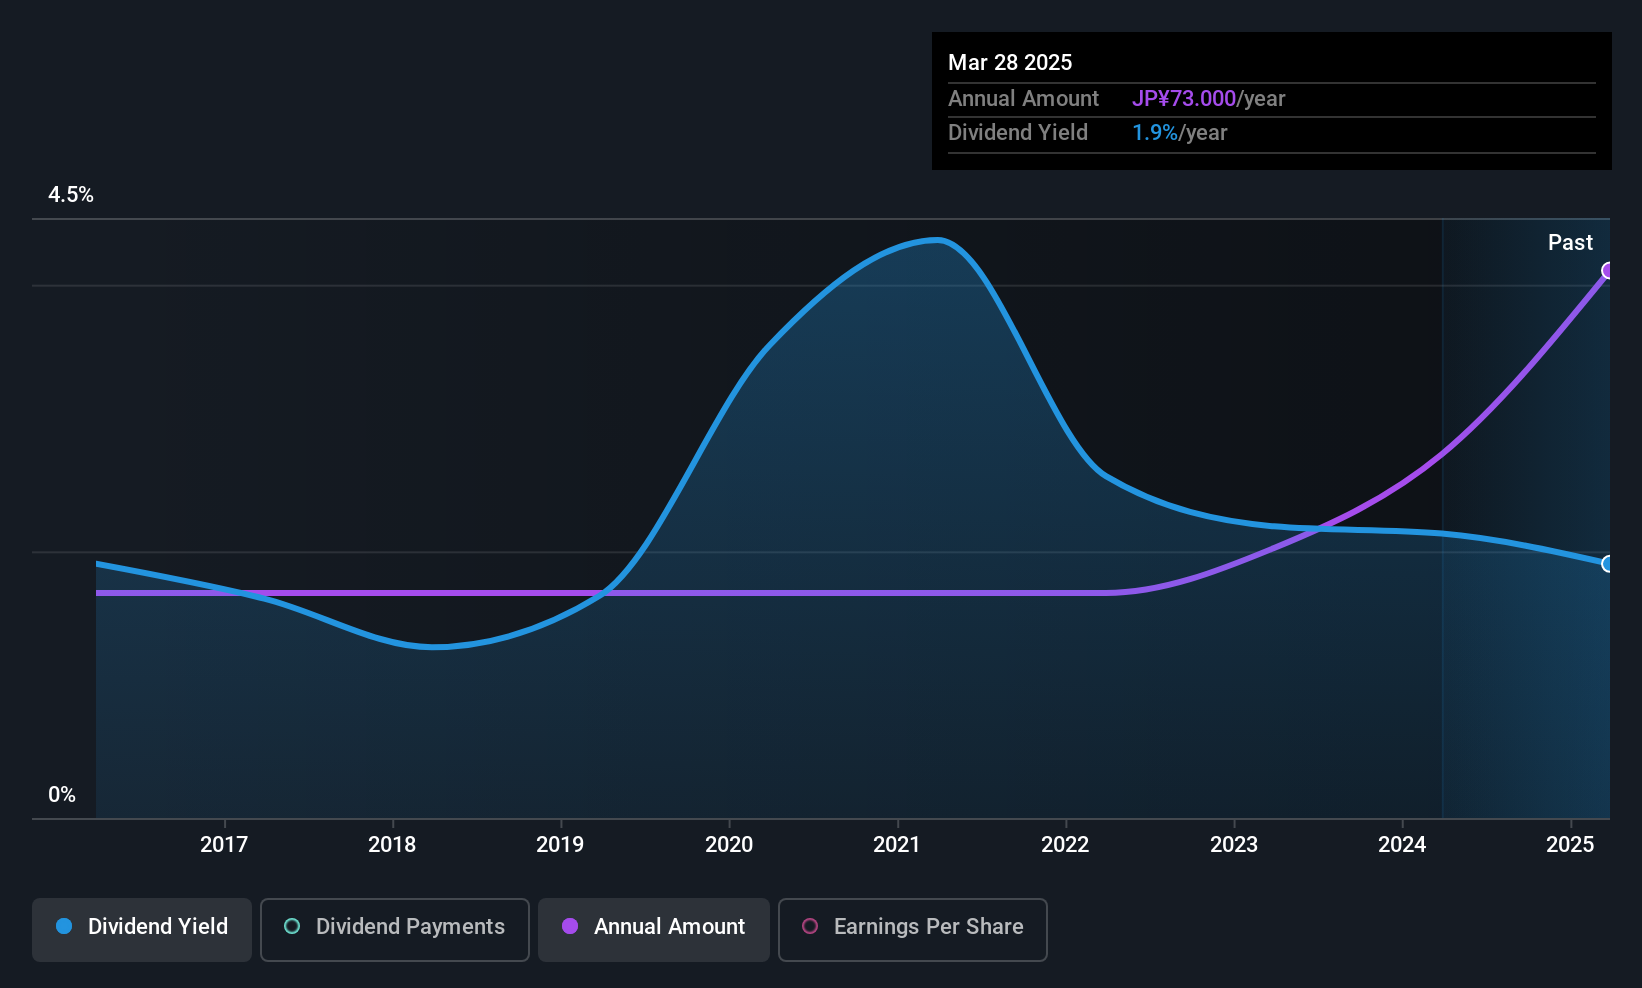Image resolution: width=1642 pixels, height=988 pixels.
Task: Click the 2025 x-axis label
Action: click(1570, 844)
